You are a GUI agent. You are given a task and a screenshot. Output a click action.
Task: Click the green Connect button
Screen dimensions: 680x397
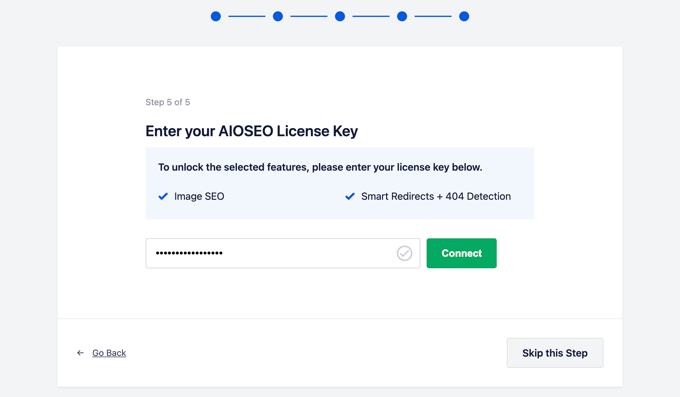[461, 253]
